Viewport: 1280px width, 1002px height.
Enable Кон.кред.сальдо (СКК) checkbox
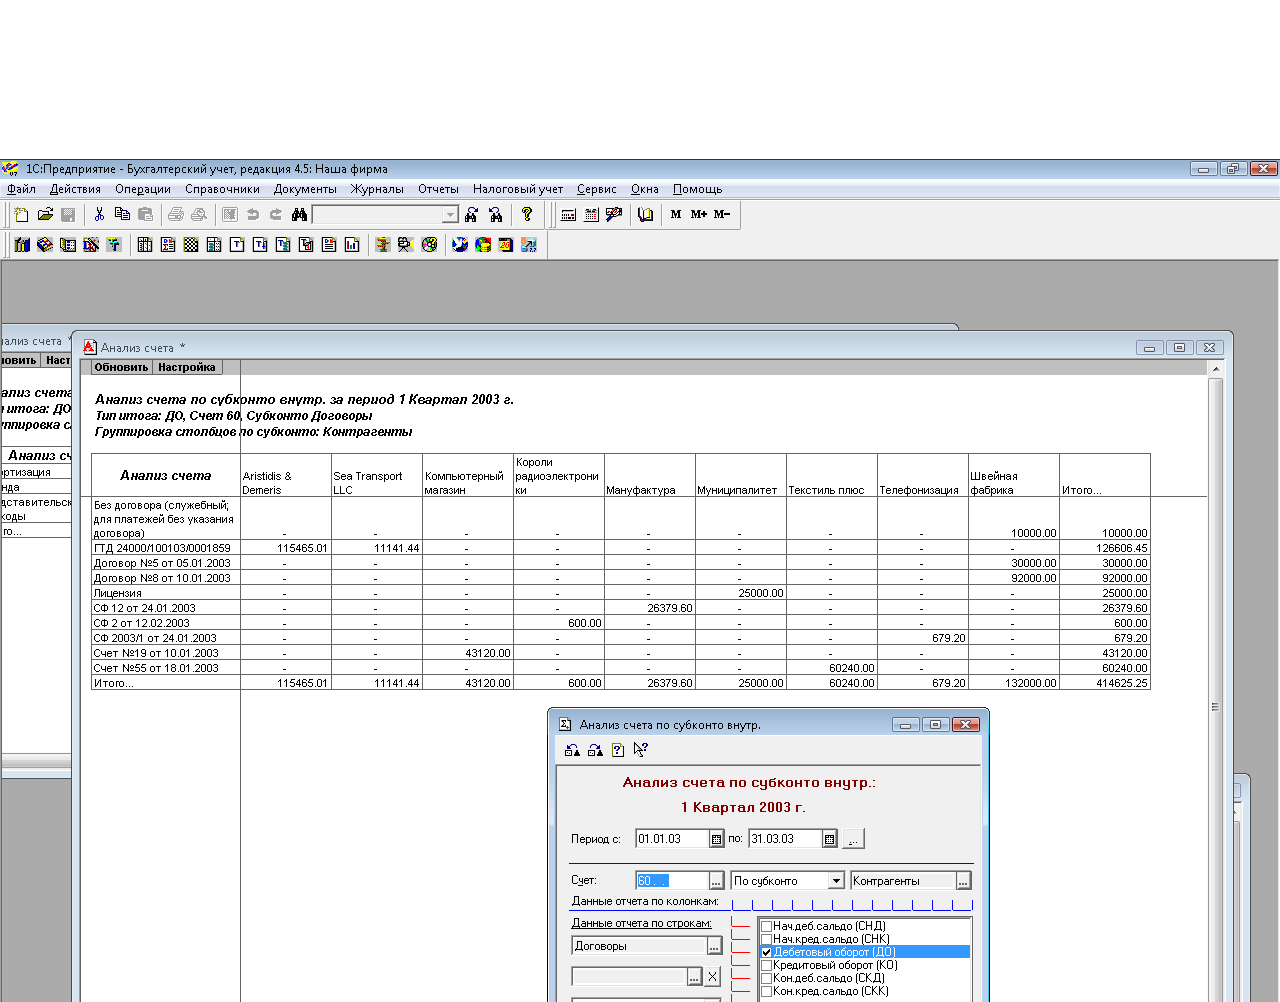click(x=767, y=991)
